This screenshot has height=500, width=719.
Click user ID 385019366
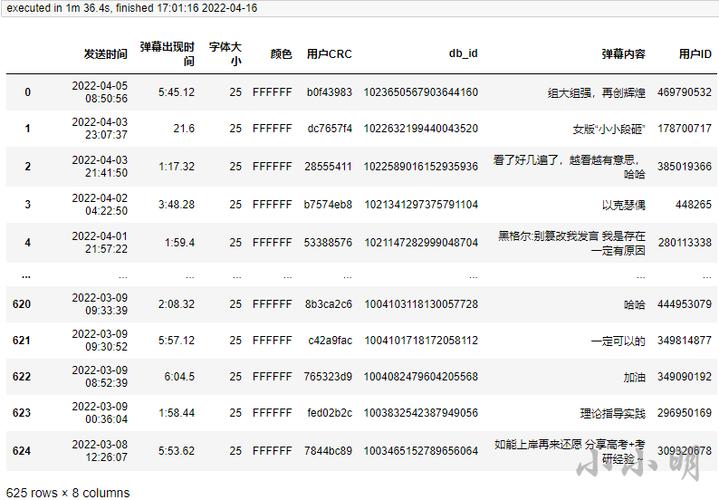[x=684, y=166]
